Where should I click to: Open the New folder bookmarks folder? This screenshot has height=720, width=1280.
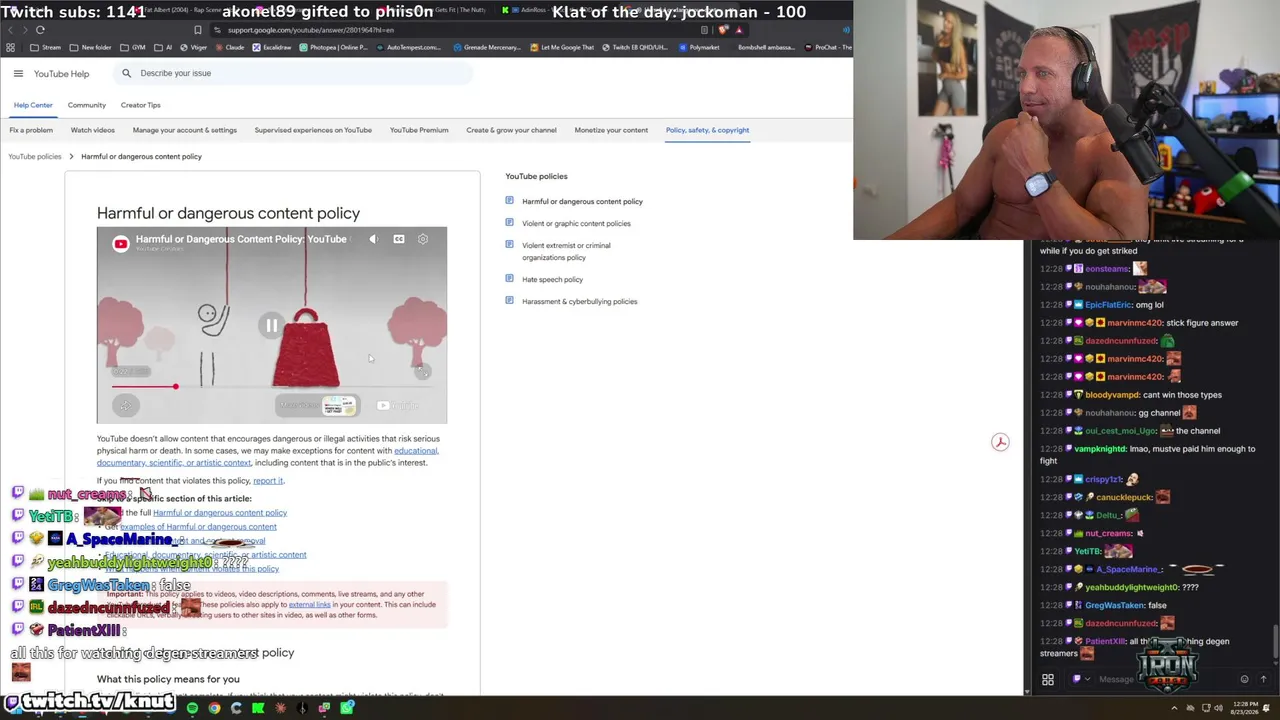(91, 47)
